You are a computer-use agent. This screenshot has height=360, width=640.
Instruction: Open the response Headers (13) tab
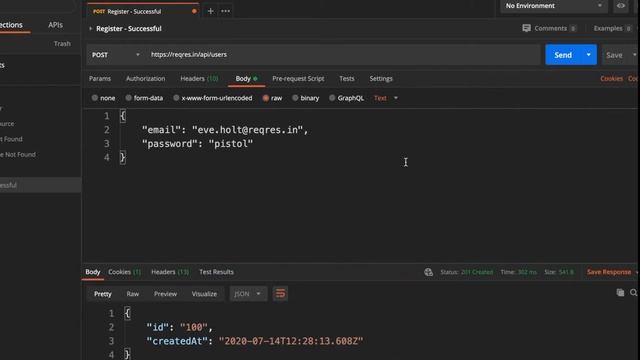(170, 272)
